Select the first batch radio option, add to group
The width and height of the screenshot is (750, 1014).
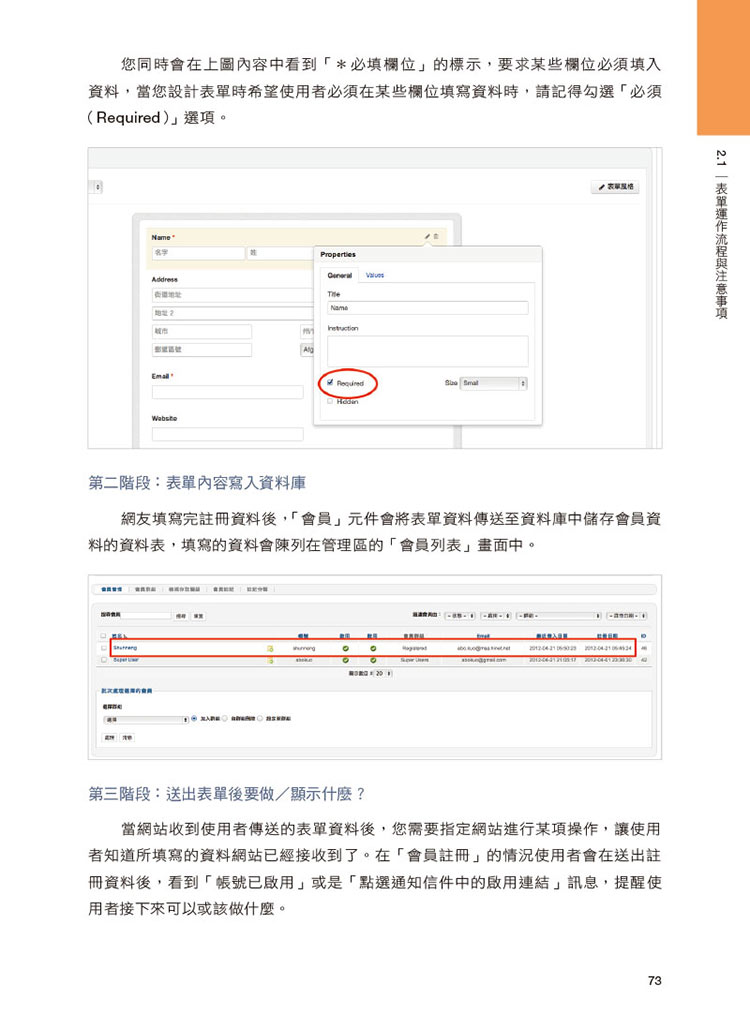click(194, 718)
